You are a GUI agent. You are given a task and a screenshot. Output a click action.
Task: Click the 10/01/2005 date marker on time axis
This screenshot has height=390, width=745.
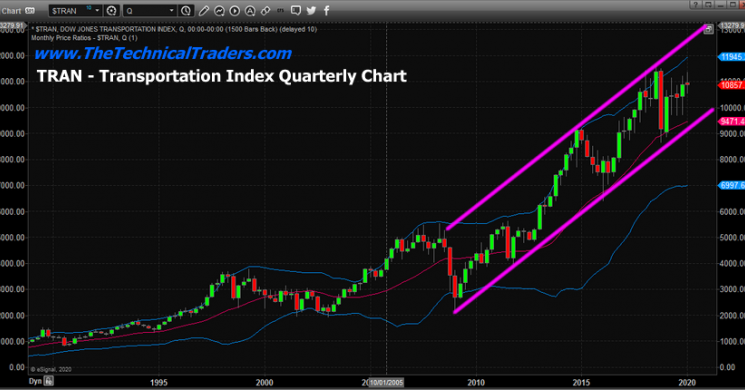[386, 382]
